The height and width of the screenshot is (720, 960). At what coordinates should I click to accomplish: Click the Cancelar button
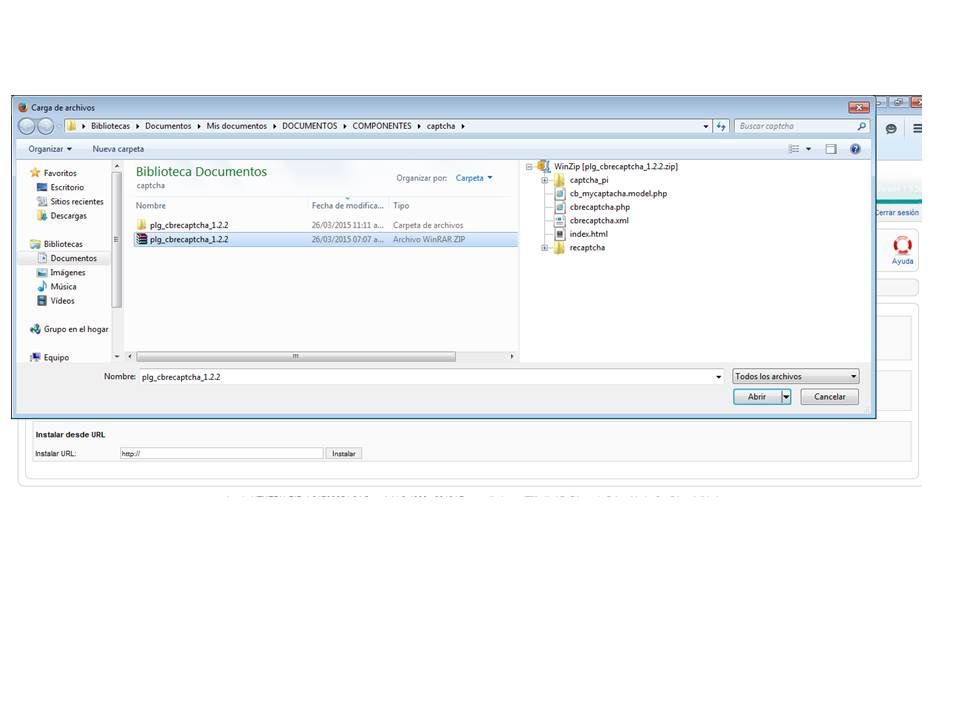point(830,397)
